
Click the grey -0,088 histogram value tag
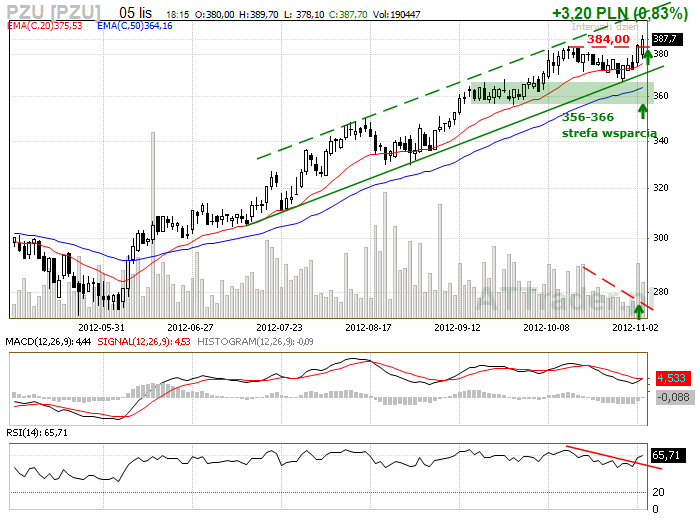click(675, 397)
